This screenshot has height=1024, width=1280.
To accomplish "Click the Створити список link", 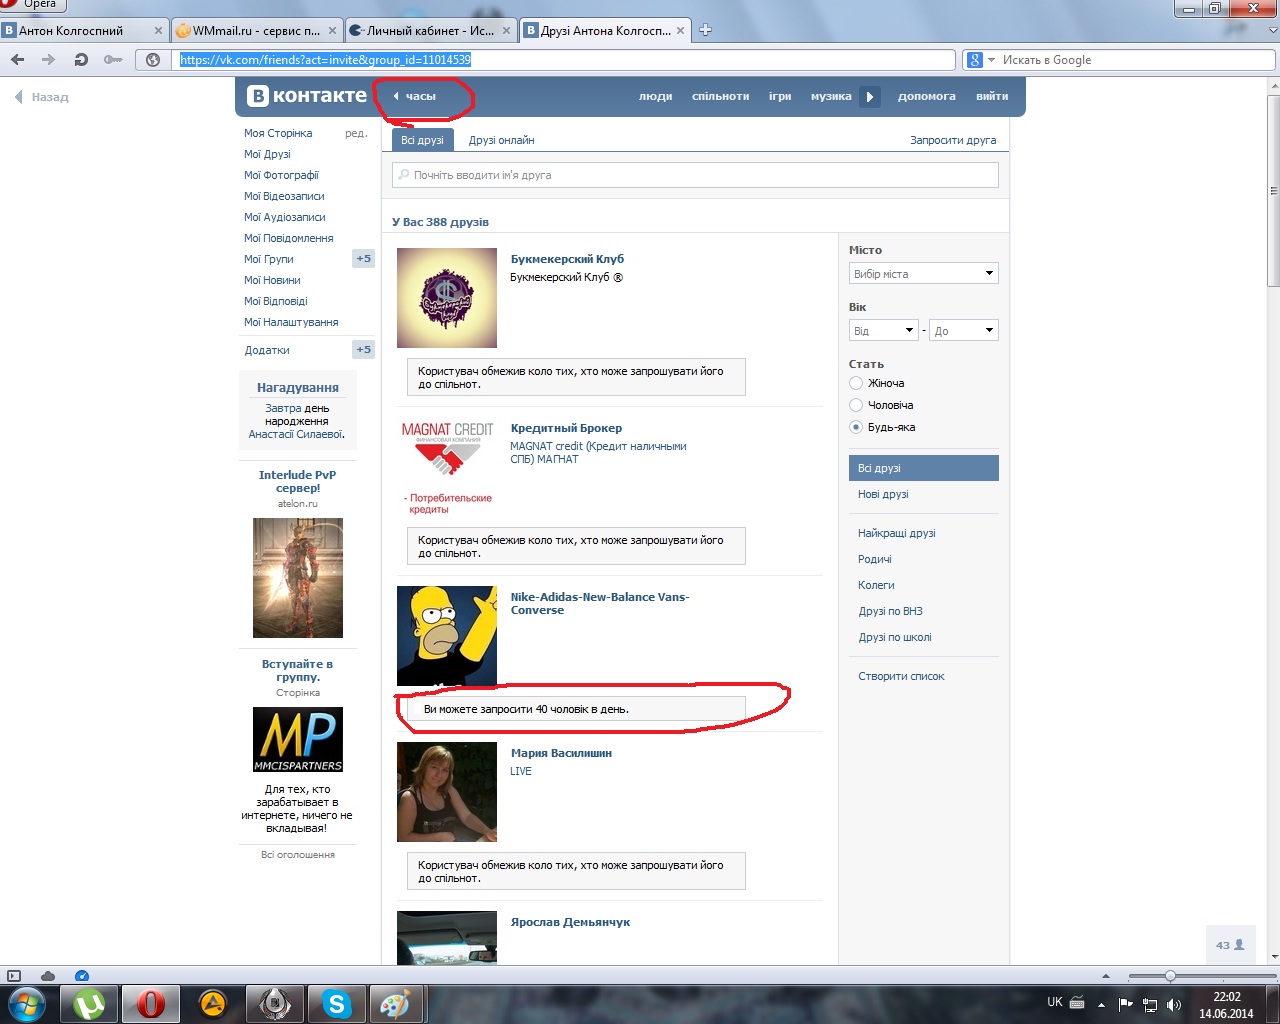I will (x=901, y=676).
